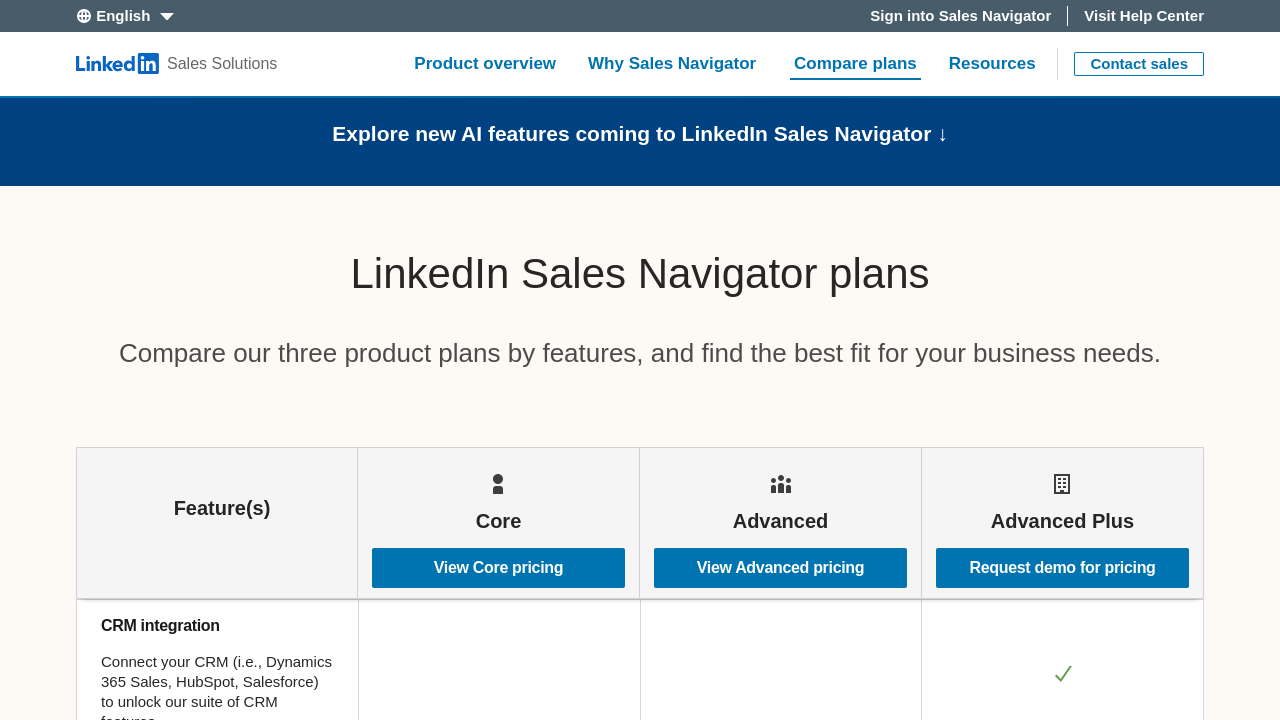Click Request demo for pricing
The height and width of the screenshot is (720, 1280).
pos(1062,567)
